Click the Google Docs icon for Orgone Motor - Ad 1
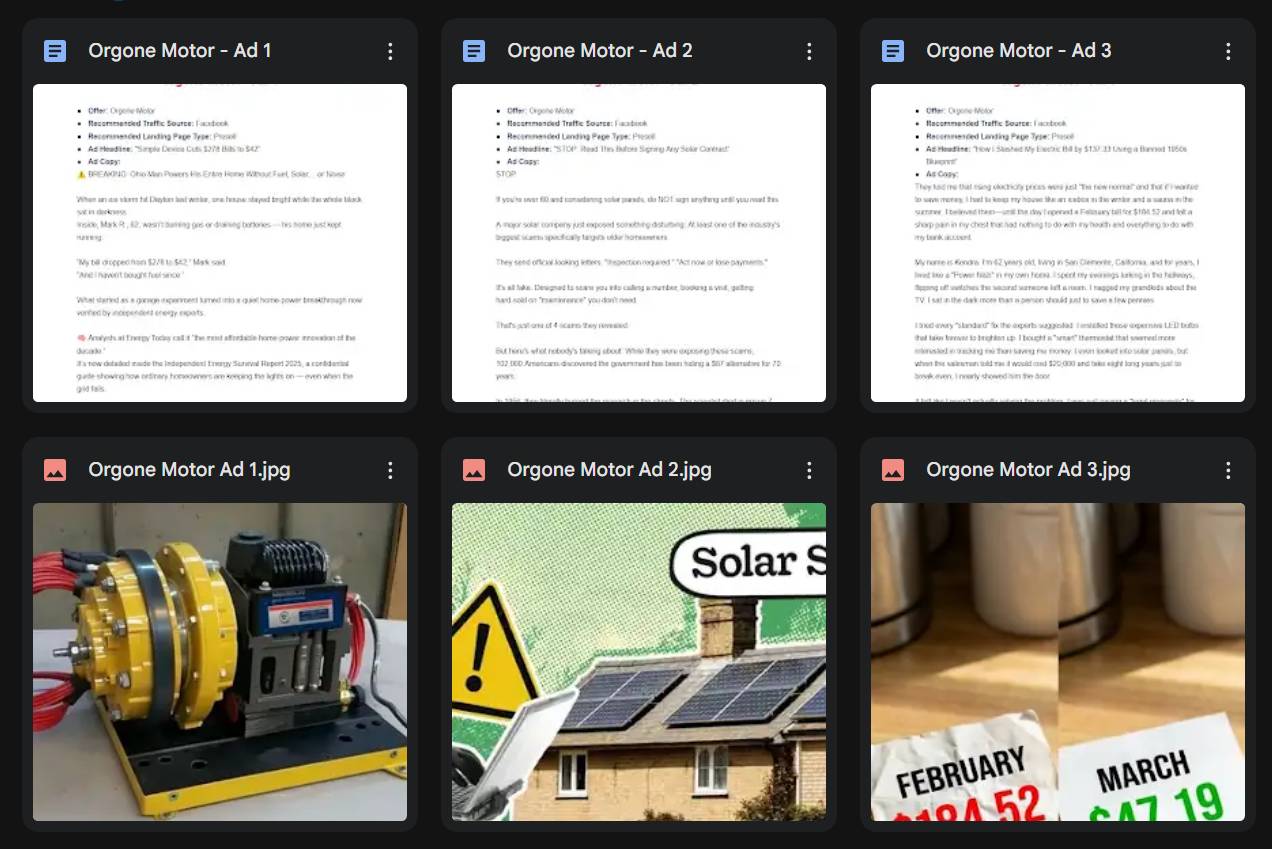The image size is (1272, 849). click(x=55, y=51)
